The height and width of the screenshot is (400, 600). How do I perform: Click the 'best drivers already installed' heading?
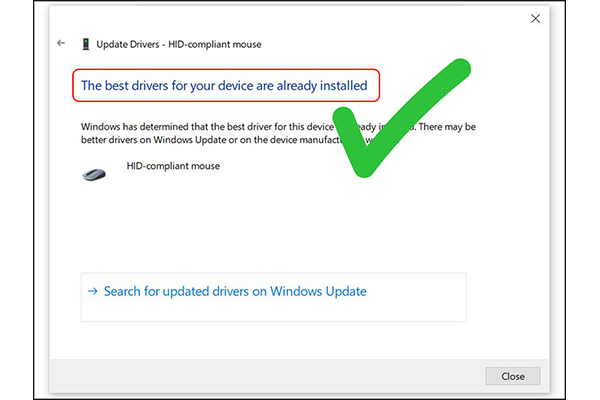point(224,86)
